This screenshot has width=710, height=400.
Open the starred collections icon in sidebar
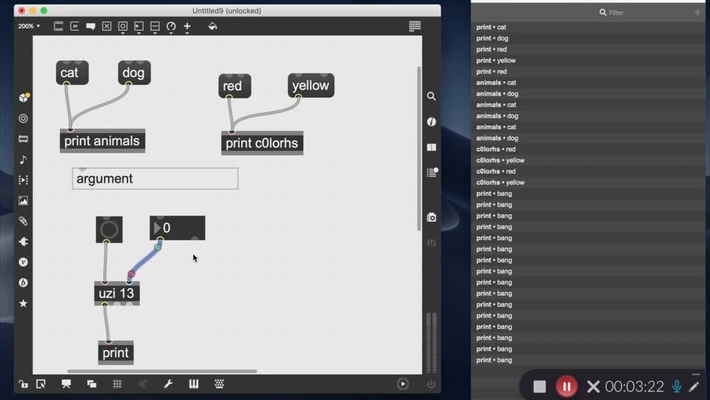23,303
